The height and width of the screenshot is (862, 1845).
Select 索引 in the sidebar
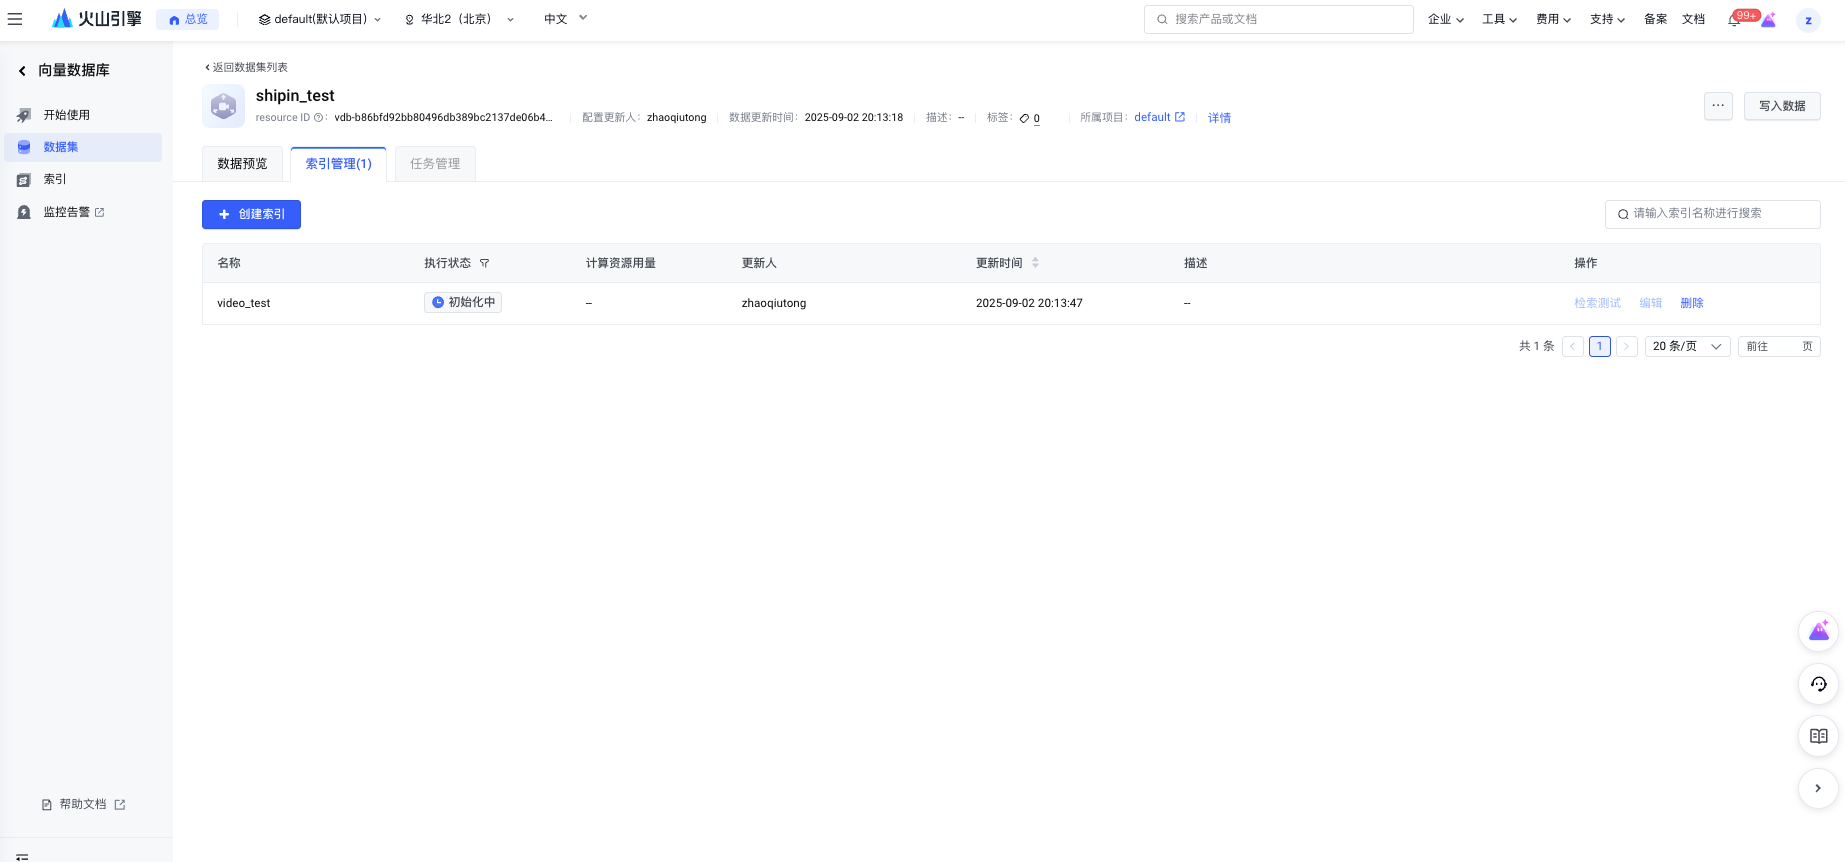[83, 180]
